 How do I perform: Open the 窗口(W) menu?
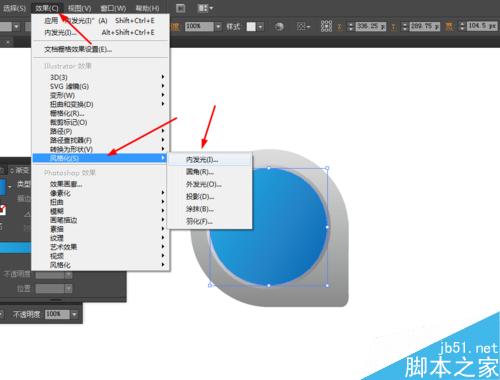click(x=113, y=8)
